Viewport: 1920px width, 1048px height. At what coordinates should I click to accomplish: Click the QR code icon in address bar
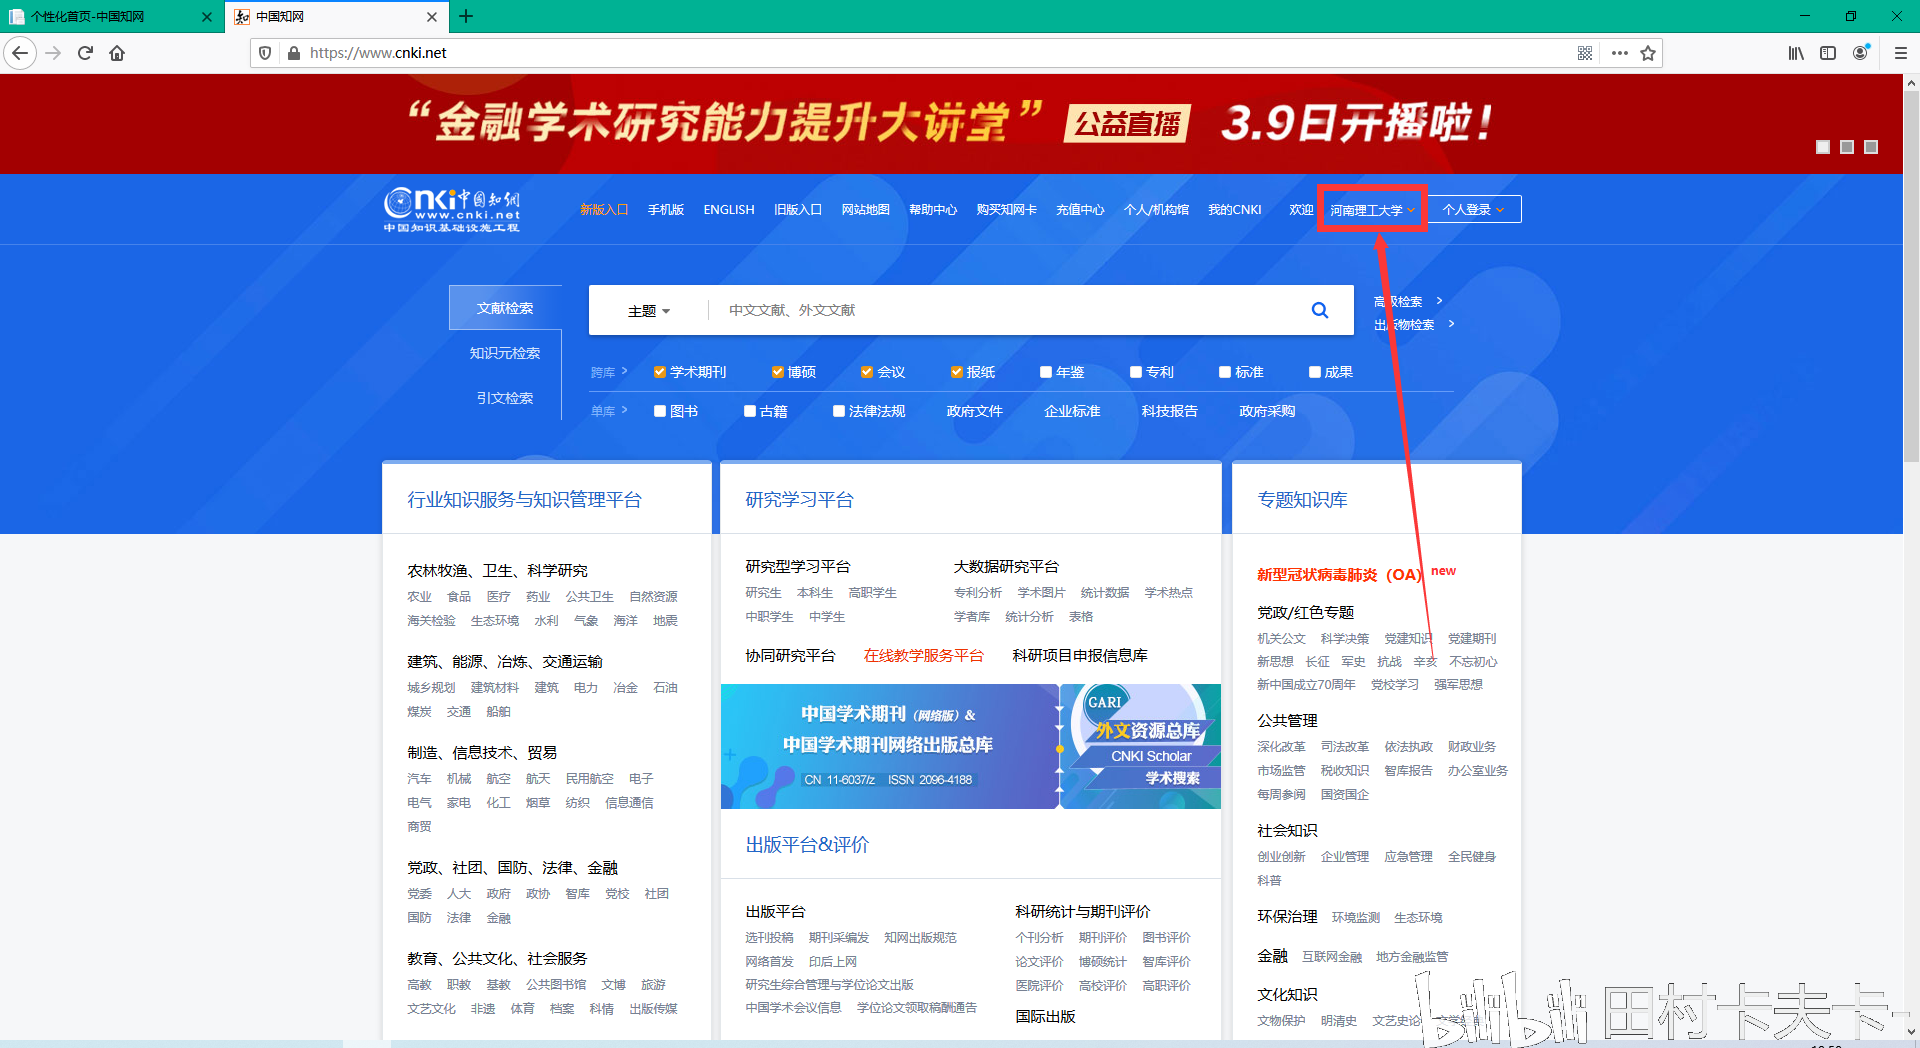[1585, 53]
